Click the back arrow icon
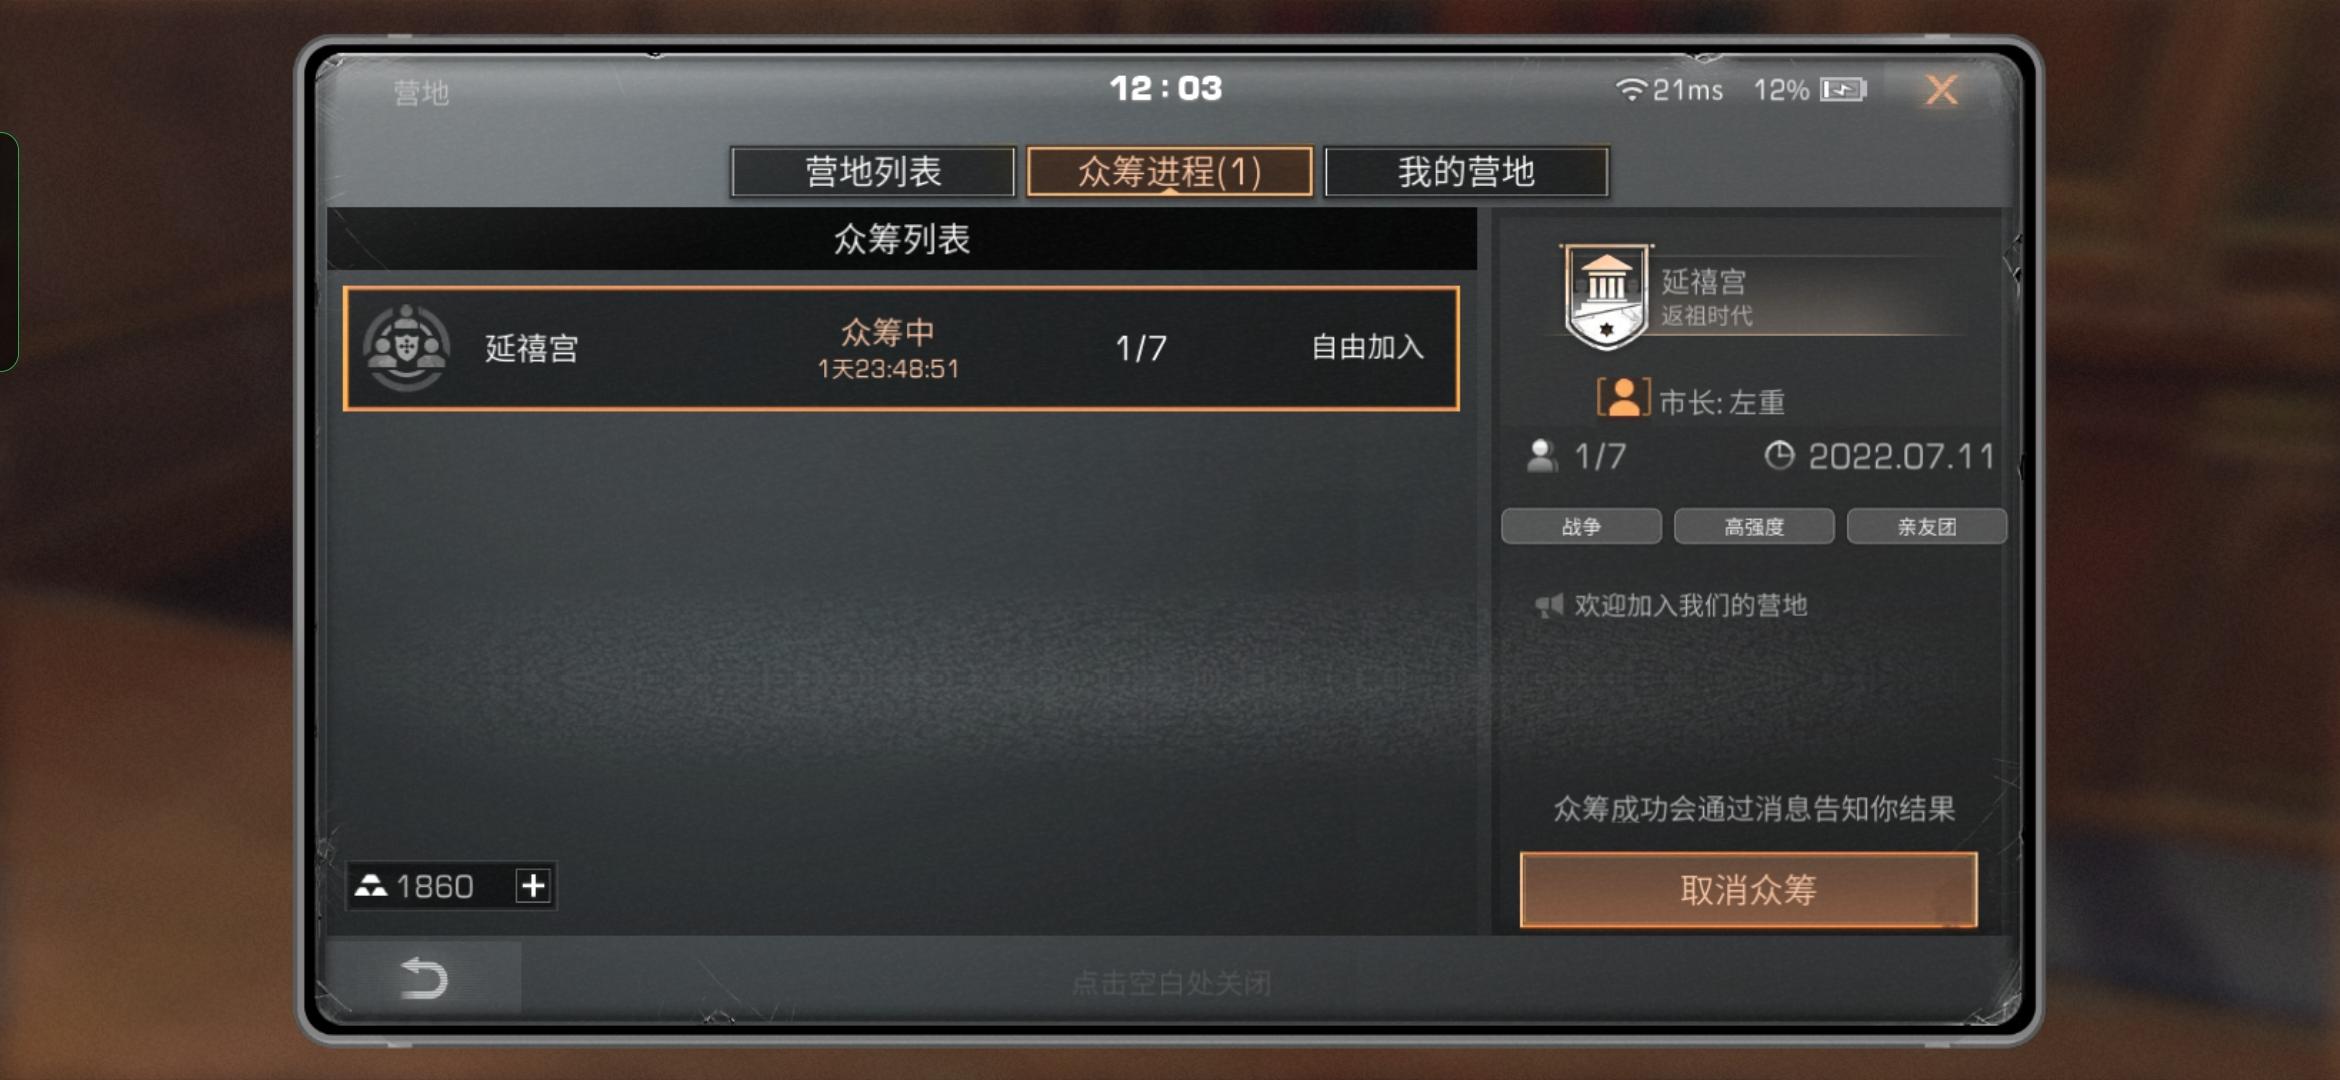The width and height of the screenshot is (2340, 1080). 424,977
